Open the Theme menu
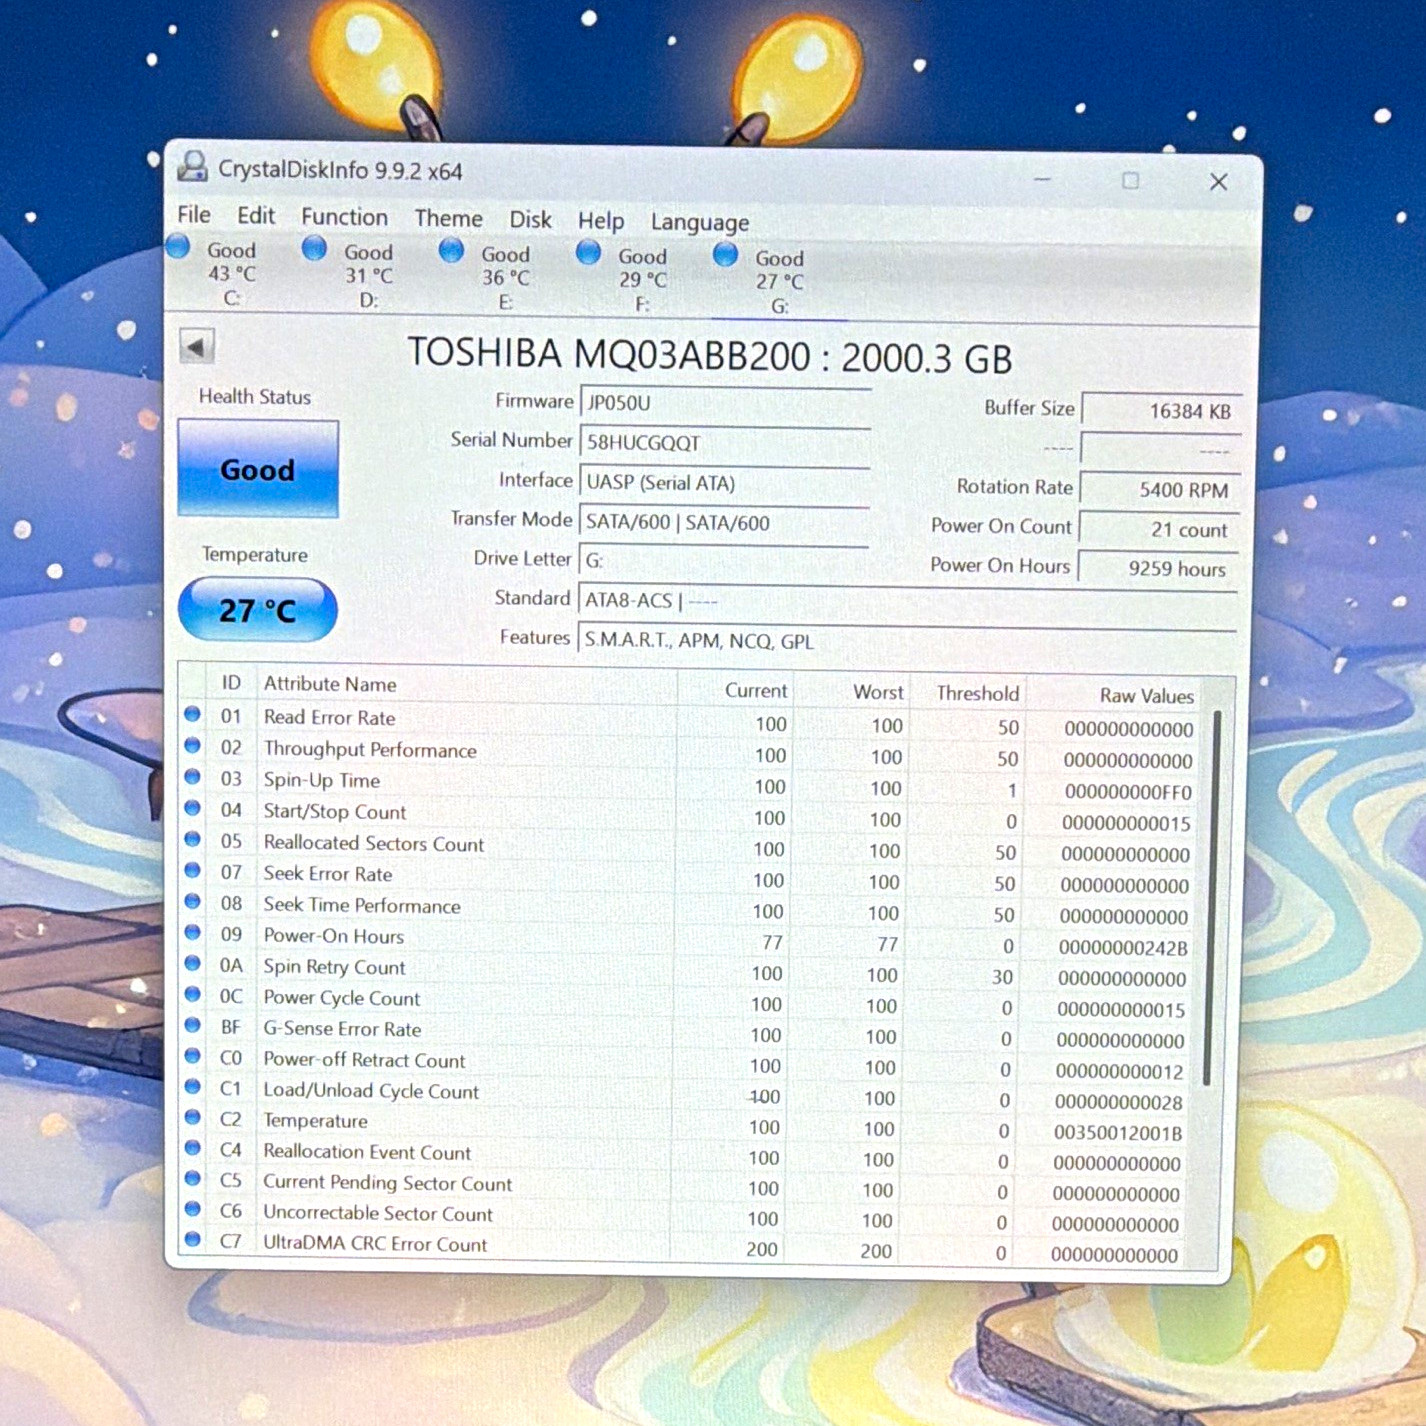 (448, 218)
